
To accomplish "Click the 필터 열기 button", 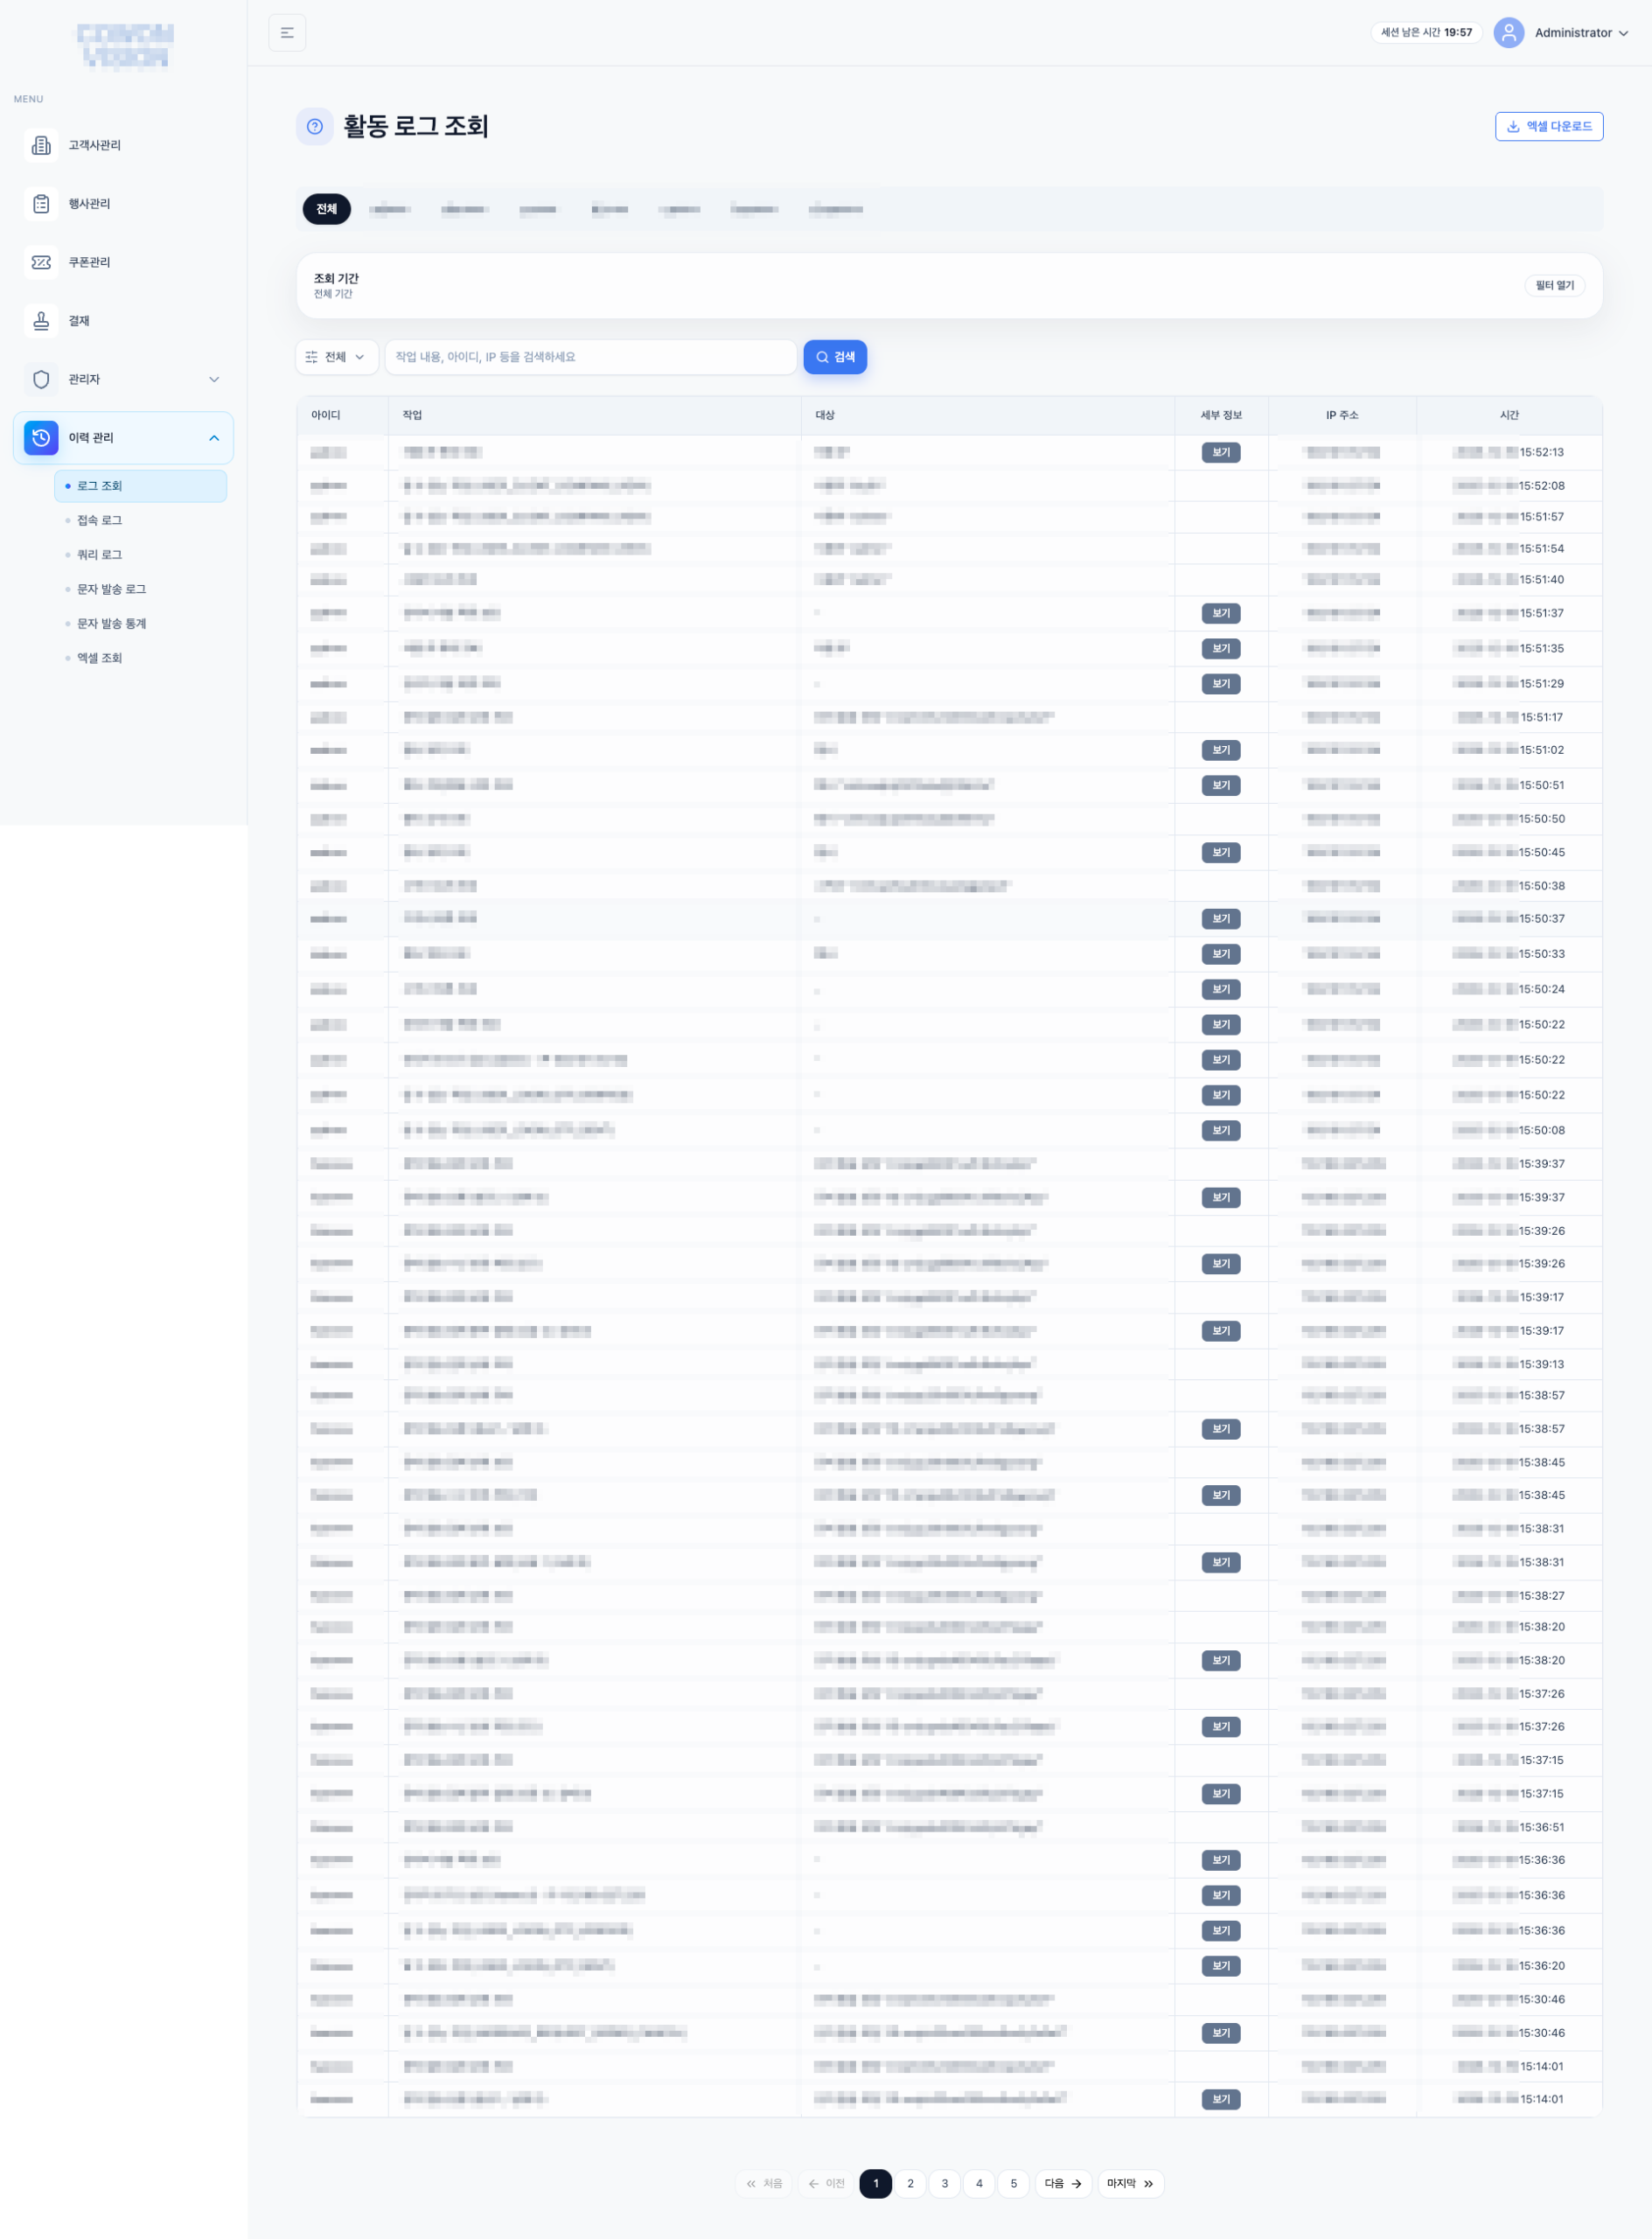I will pos(1554,286).
